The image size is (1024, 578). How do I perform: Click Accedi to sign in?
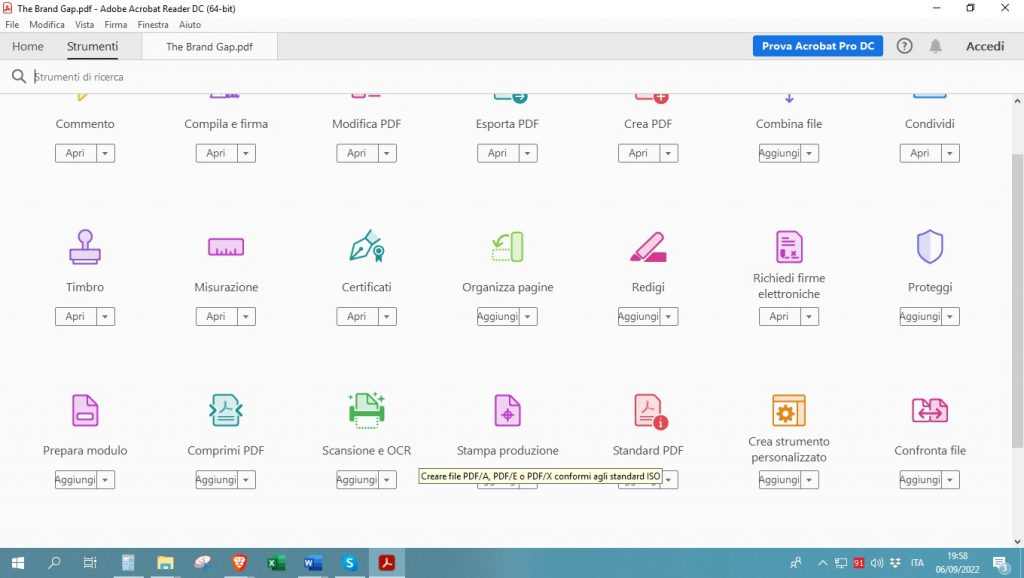[984, 46]
